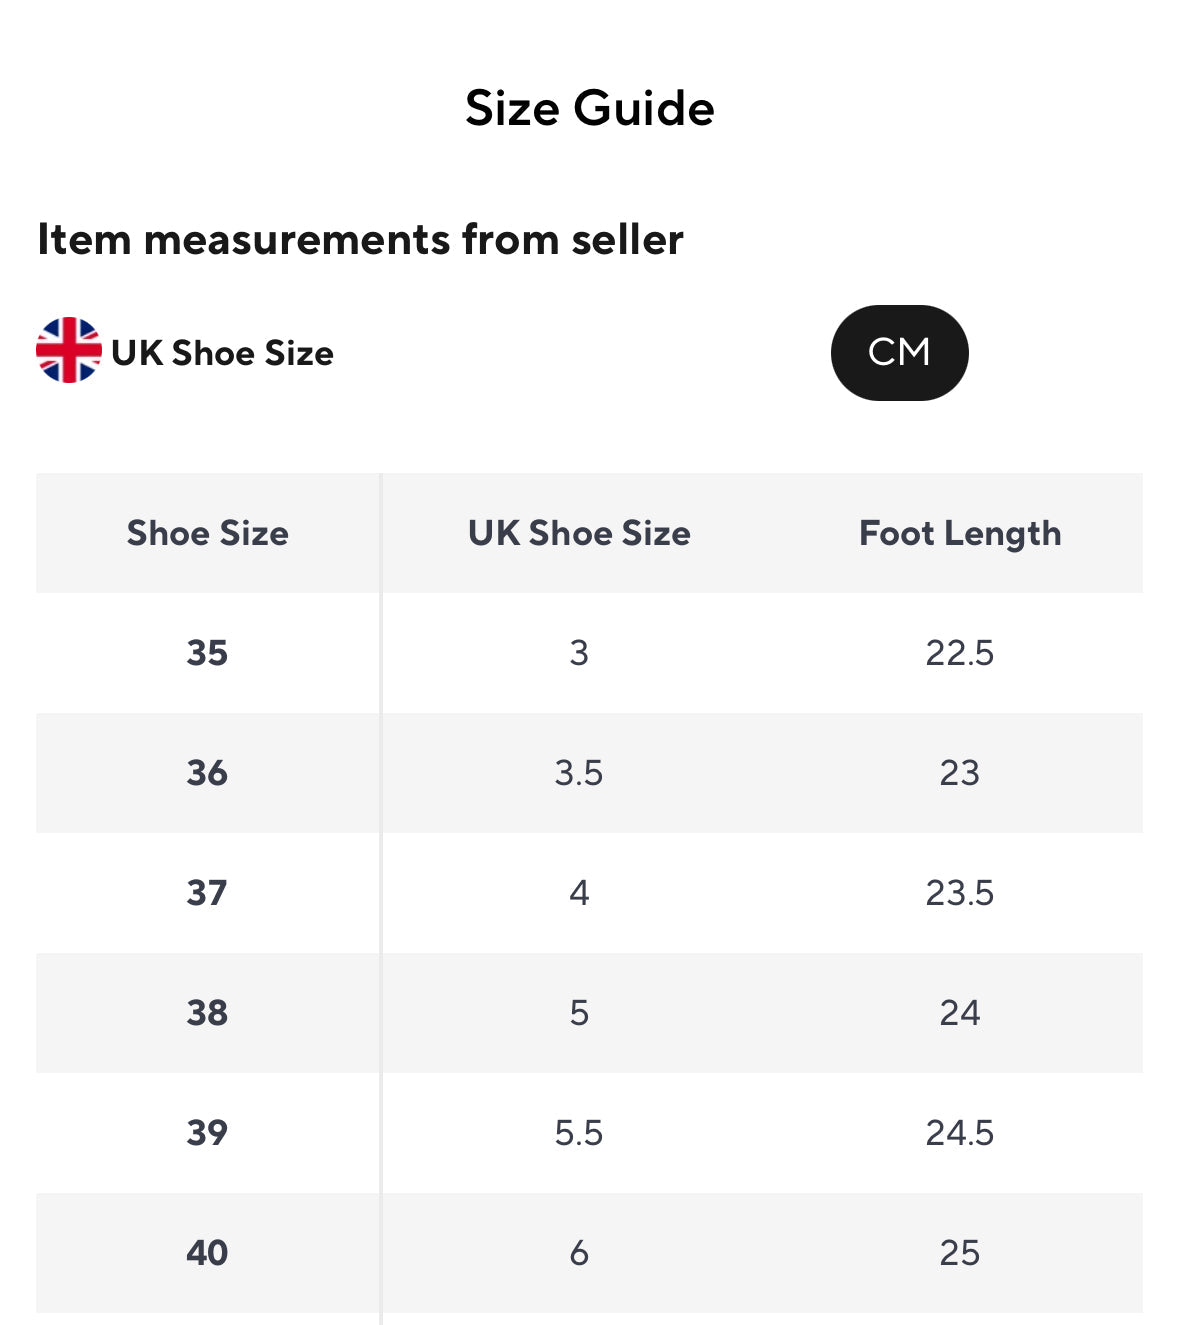Click UK size 5.5 cell

pyautogui.click(x=579, y=1133)
